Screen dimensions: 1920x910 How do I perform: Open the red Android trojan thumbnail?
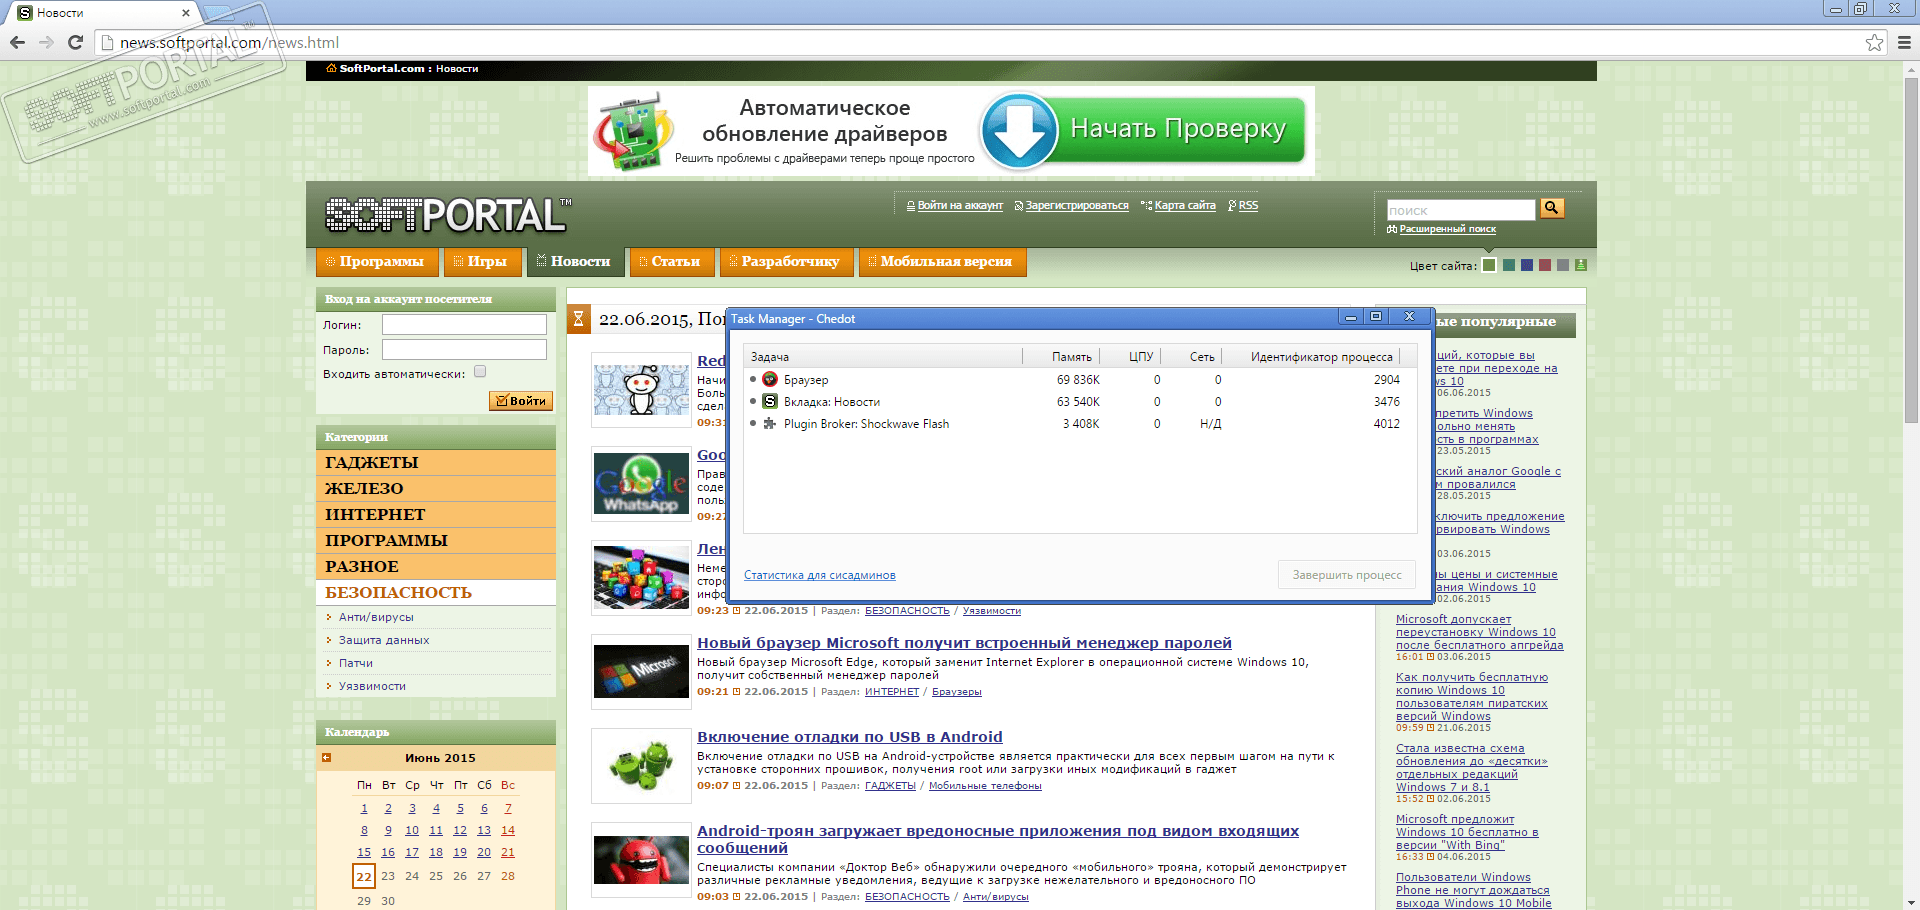pos(641,859)
